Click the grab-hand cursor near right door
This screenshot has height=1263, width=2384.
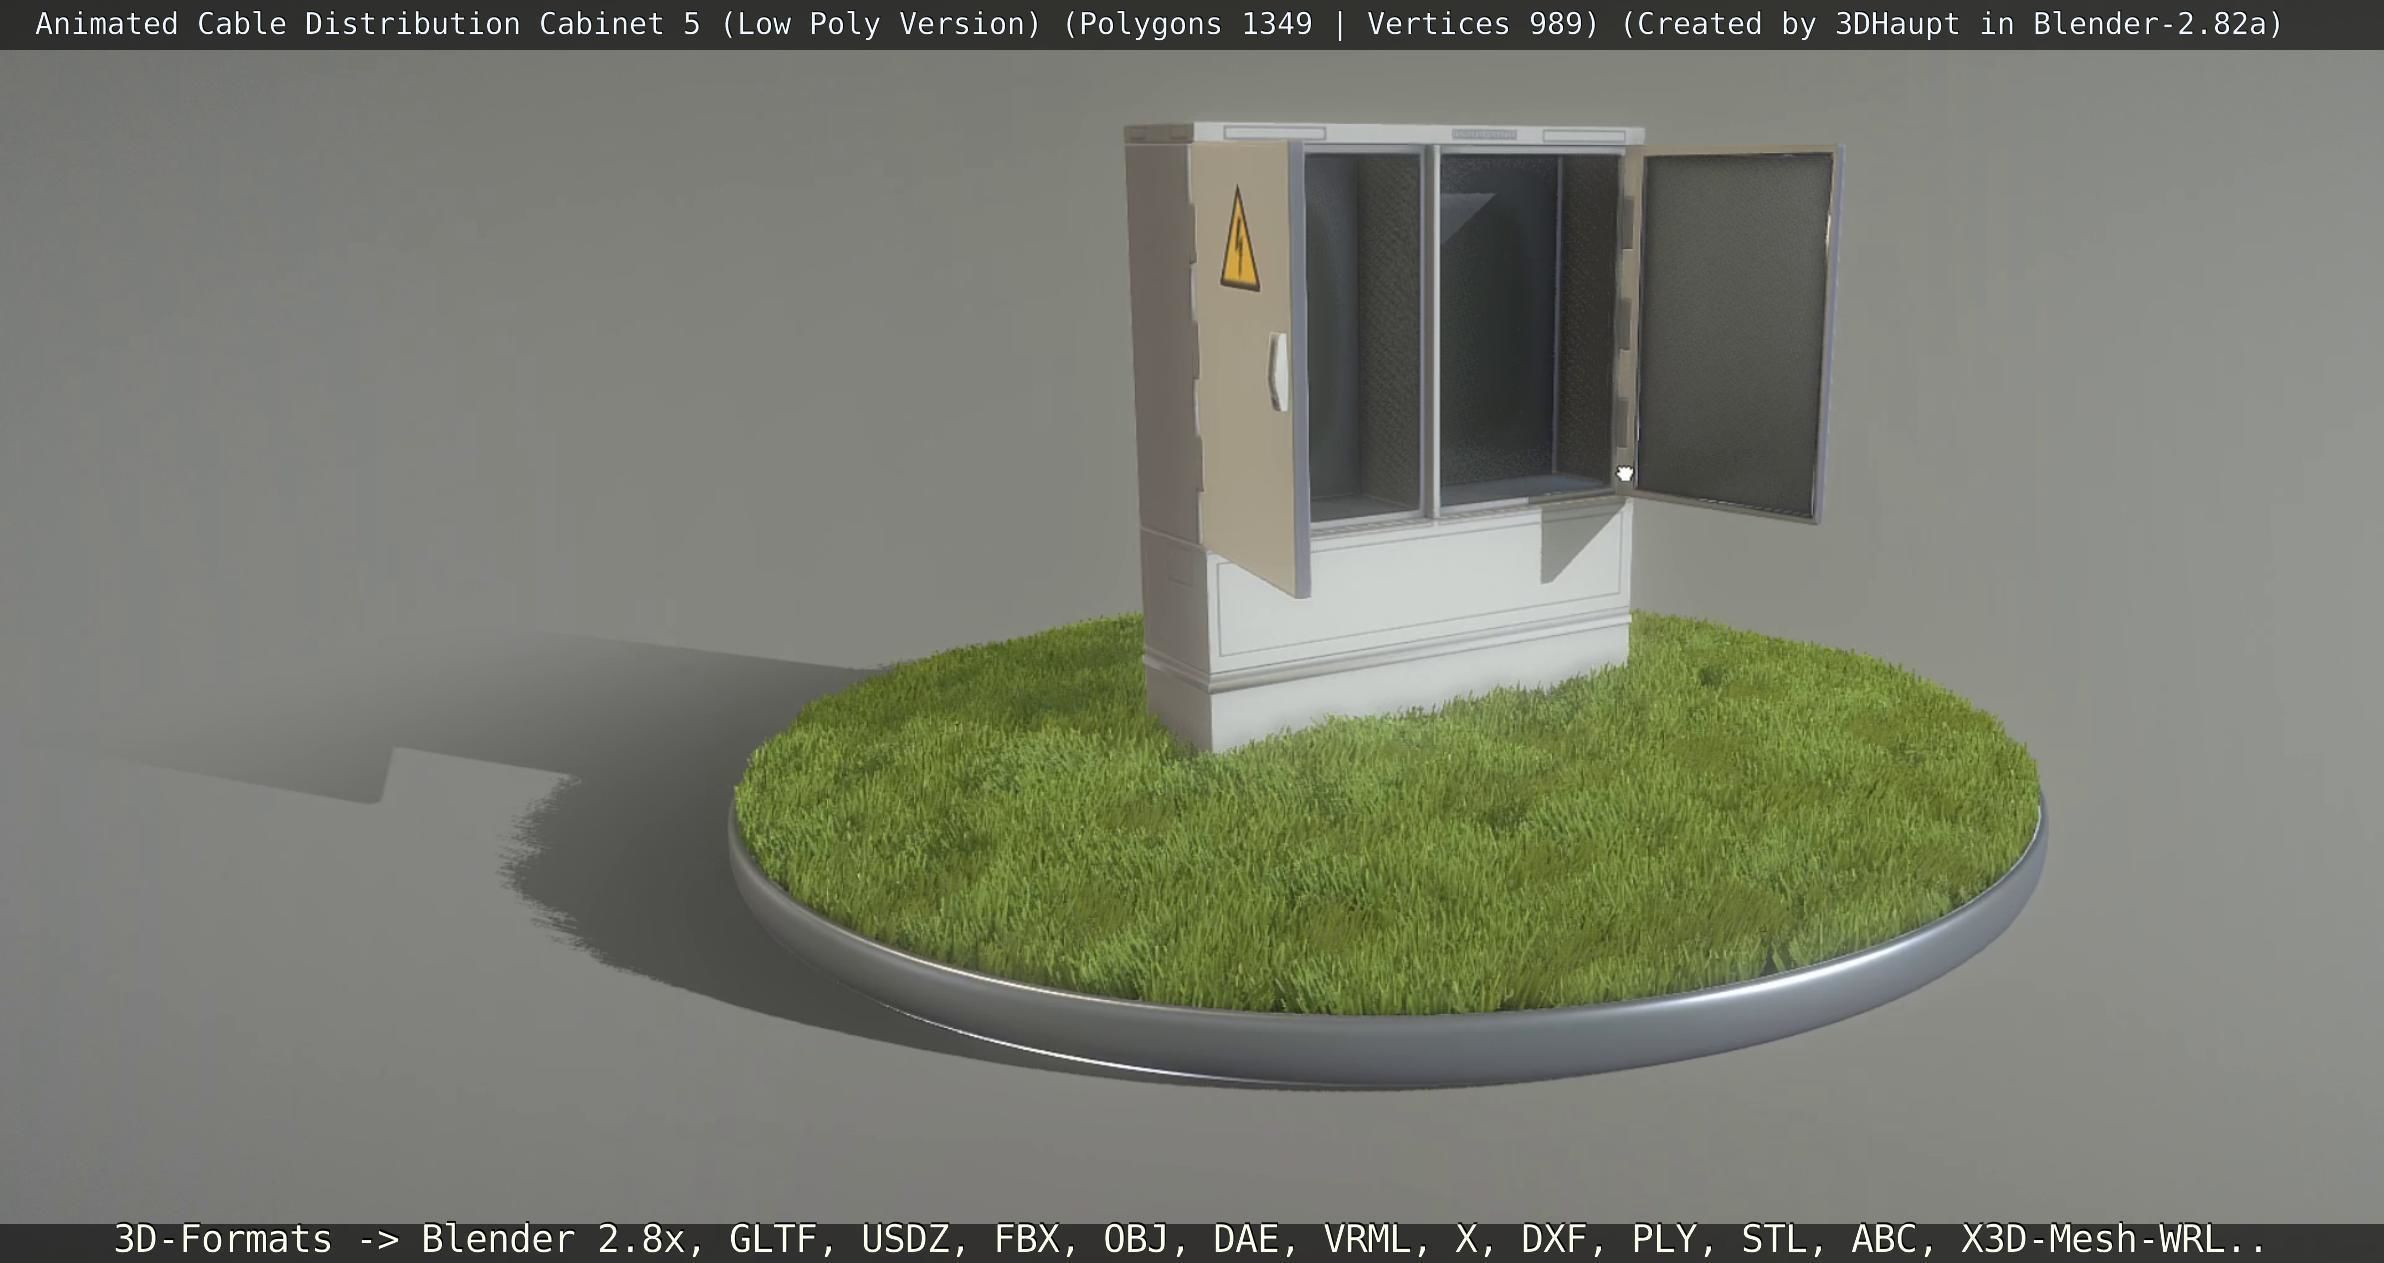pos(1625,474)
